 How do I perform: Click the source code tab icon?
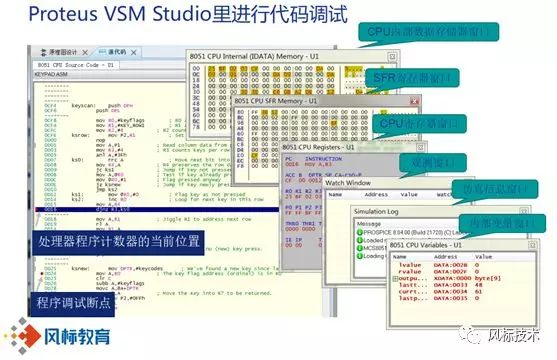[x=102, y=52]
